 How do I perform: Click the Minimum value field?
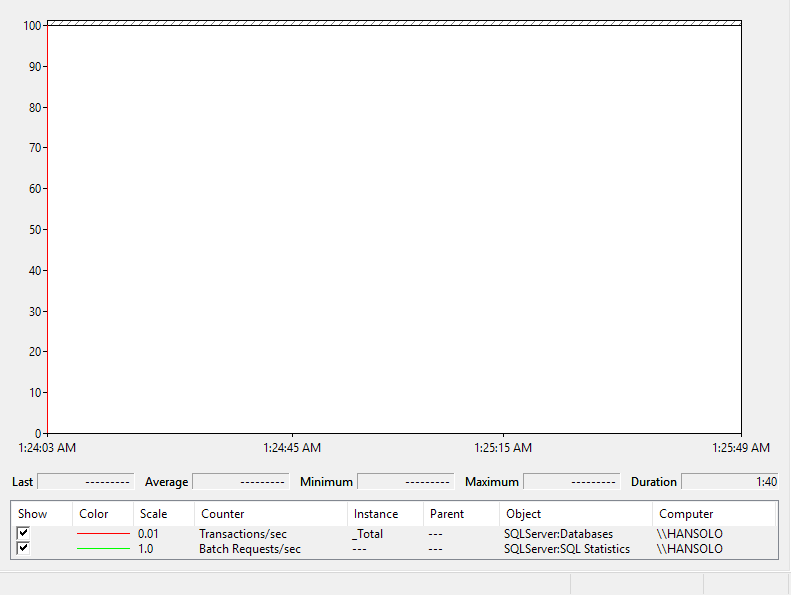pyautogui.click(x=406, y=482)
